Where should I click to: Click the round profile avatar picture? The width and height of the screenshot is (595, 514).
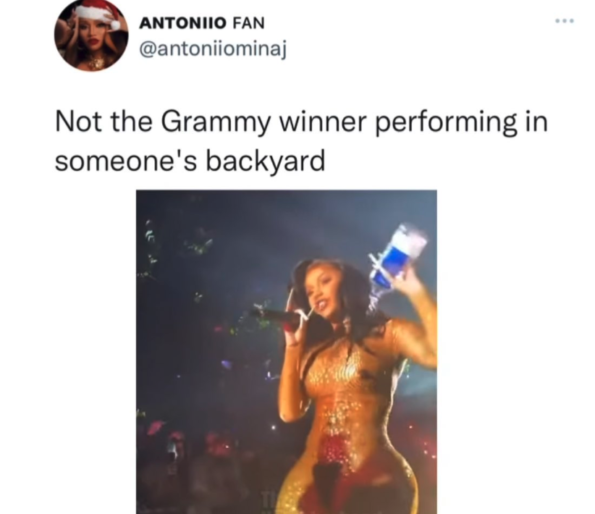[x=91, y=36]
